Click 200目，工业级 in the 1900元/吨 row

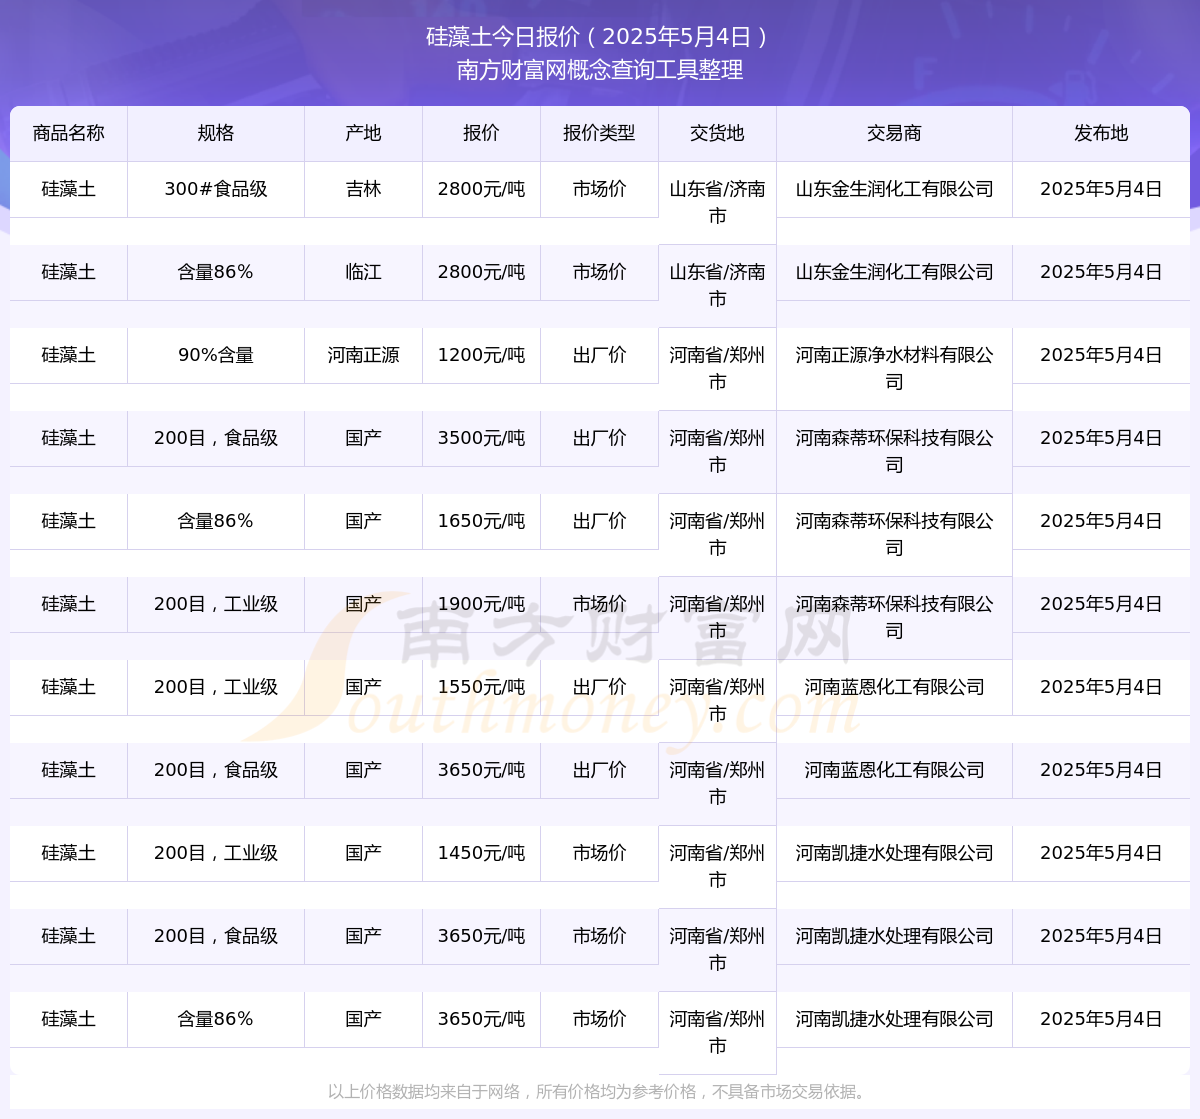(x=216, y=604)
